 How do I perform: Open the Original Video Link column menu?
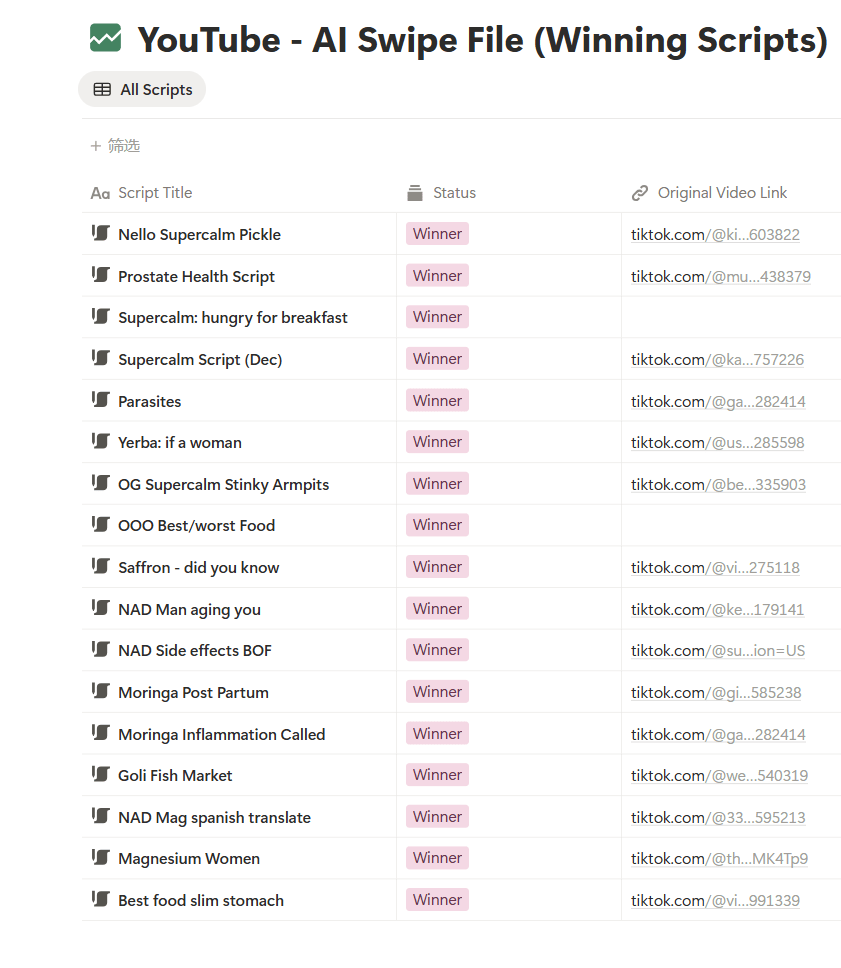pyautogui.click(x=722, y=193)
